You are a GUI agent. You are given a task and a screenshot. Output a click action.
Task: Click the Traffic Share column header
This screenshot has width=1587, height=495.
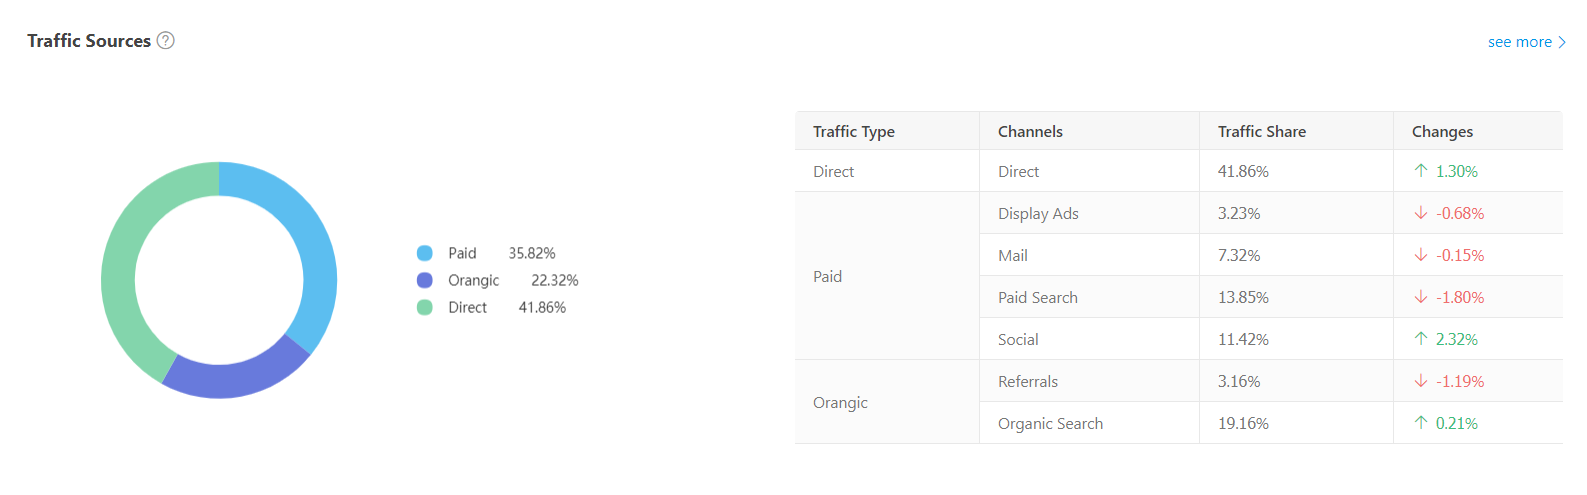1262,131
